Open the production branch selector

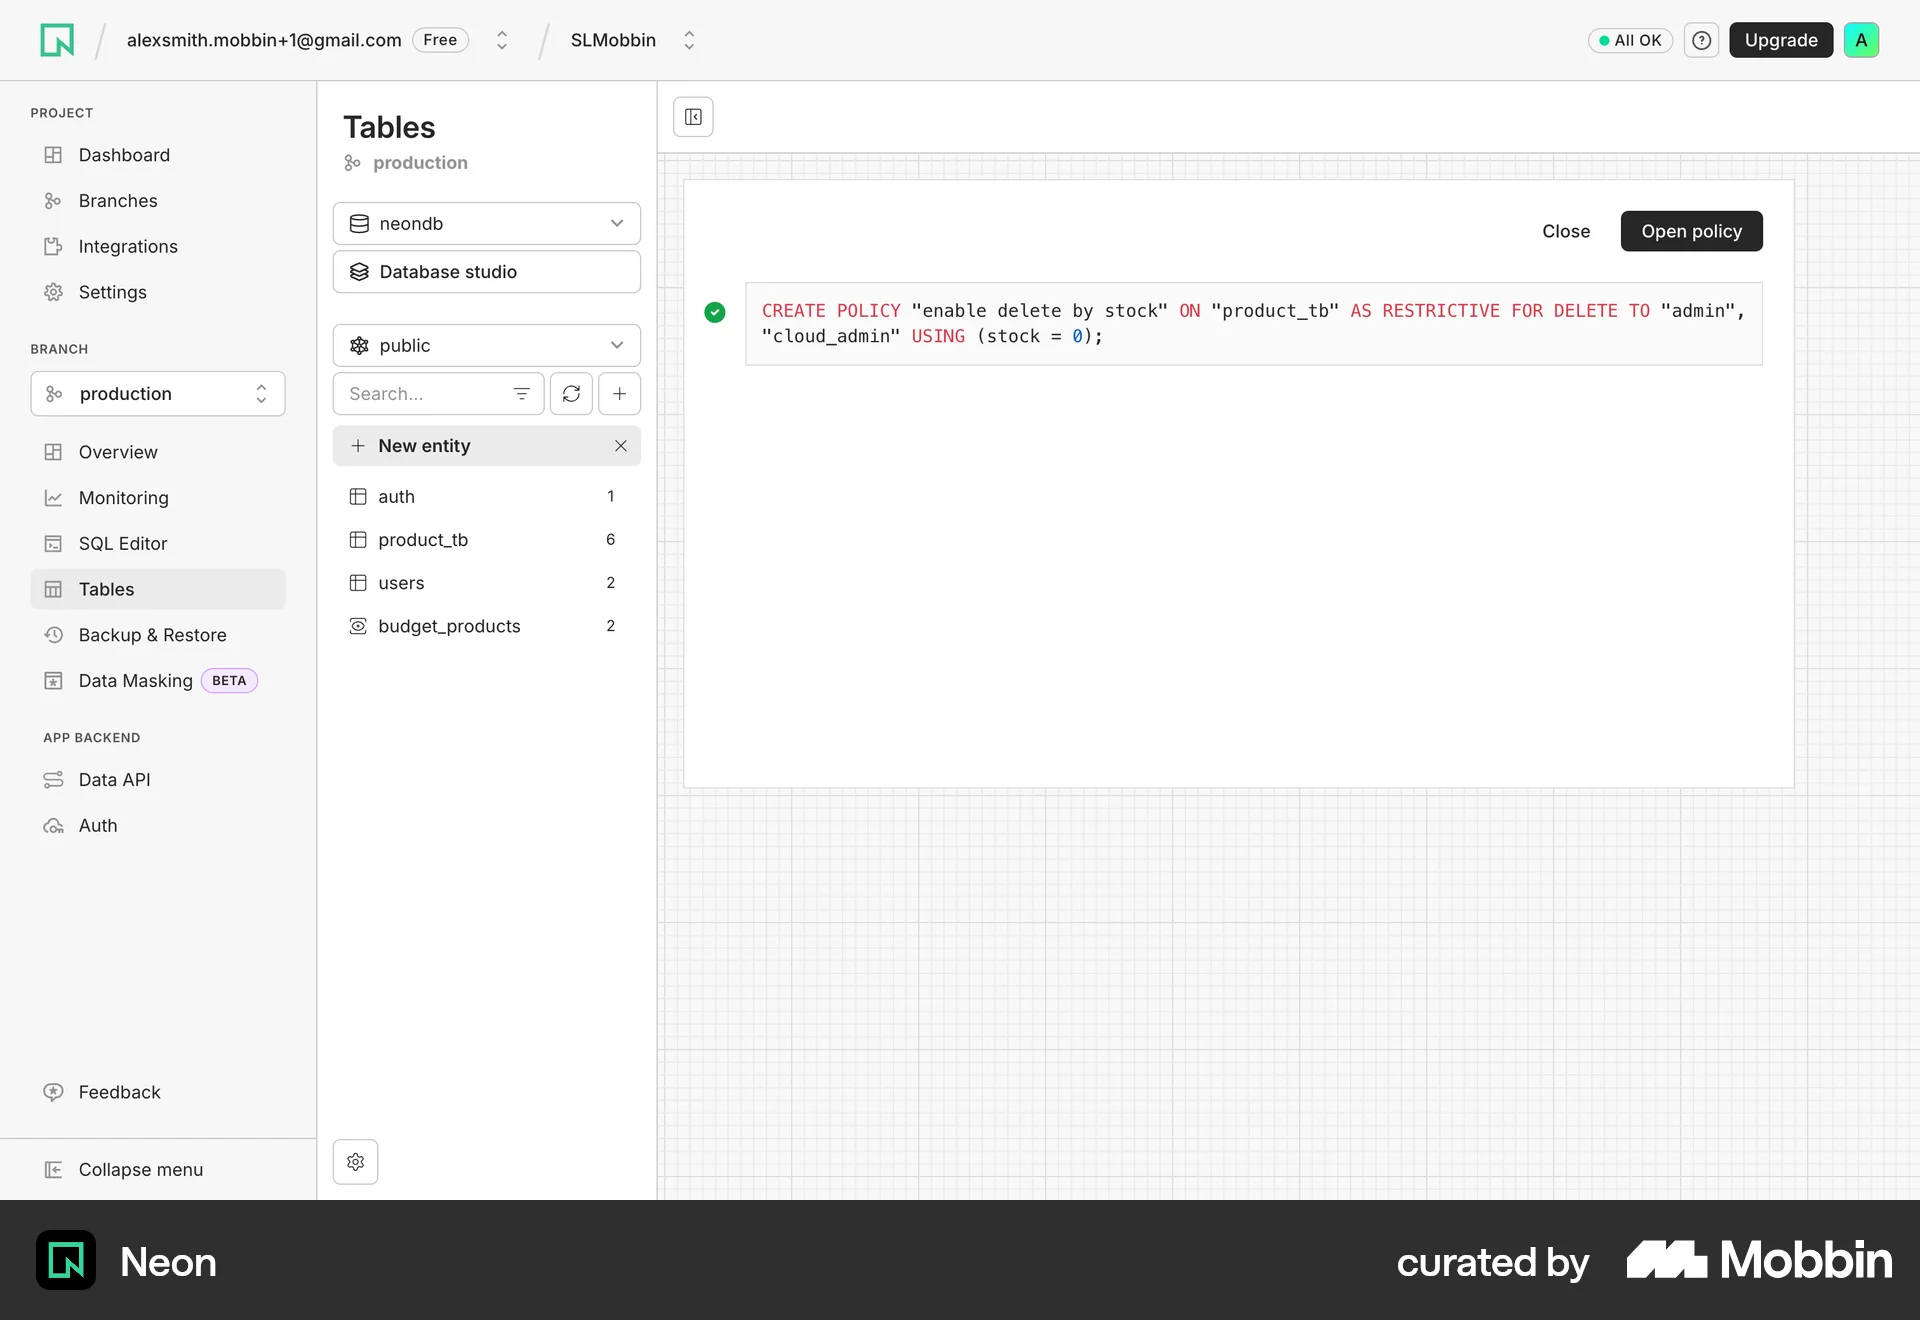point(158,394)
